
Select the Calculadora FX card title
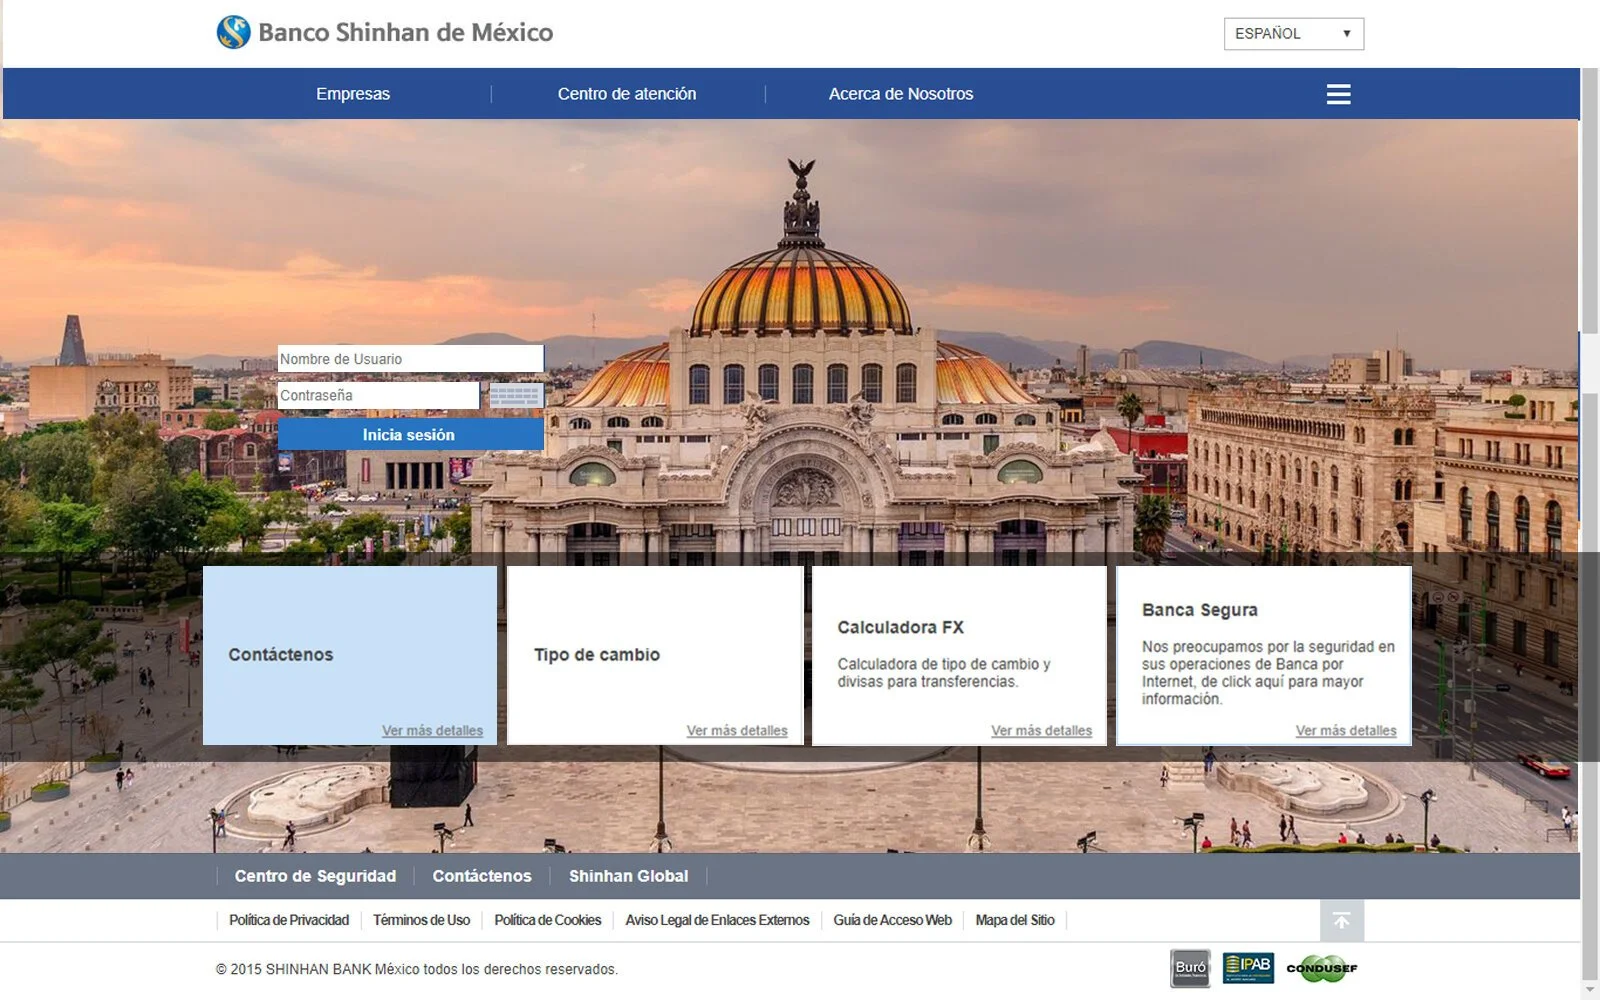click(x=901, y=628)
